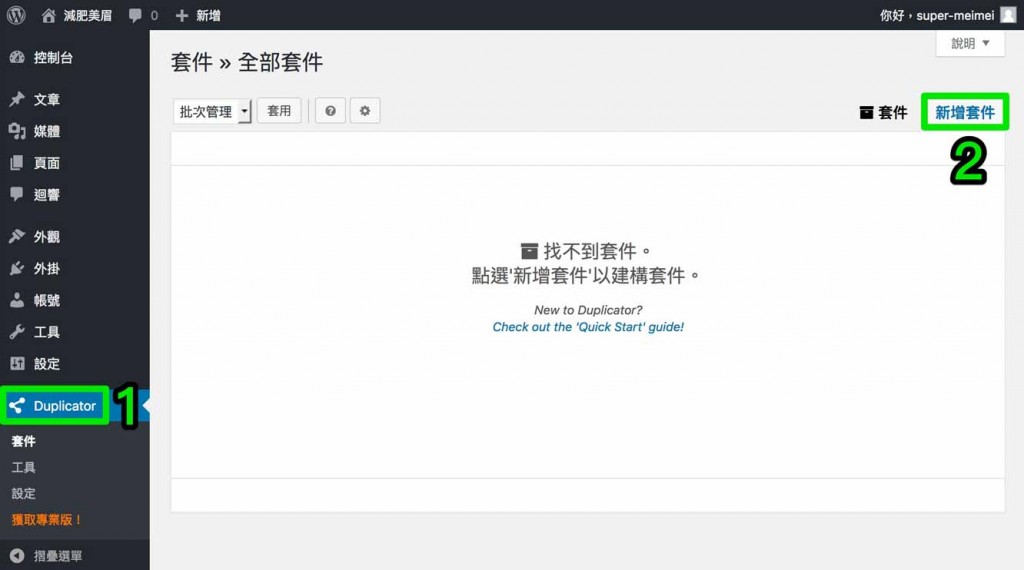Click 你好, super-meimei account greeting
This screenshot has width=1024, height=570.
pyautogui.click(x=937, y=15)
